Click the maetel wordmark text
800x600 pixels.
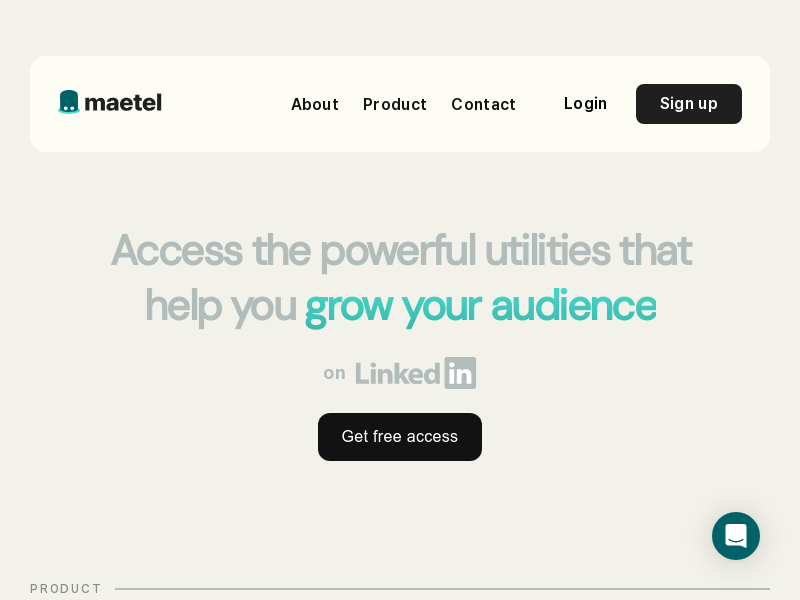coord(123,103)
